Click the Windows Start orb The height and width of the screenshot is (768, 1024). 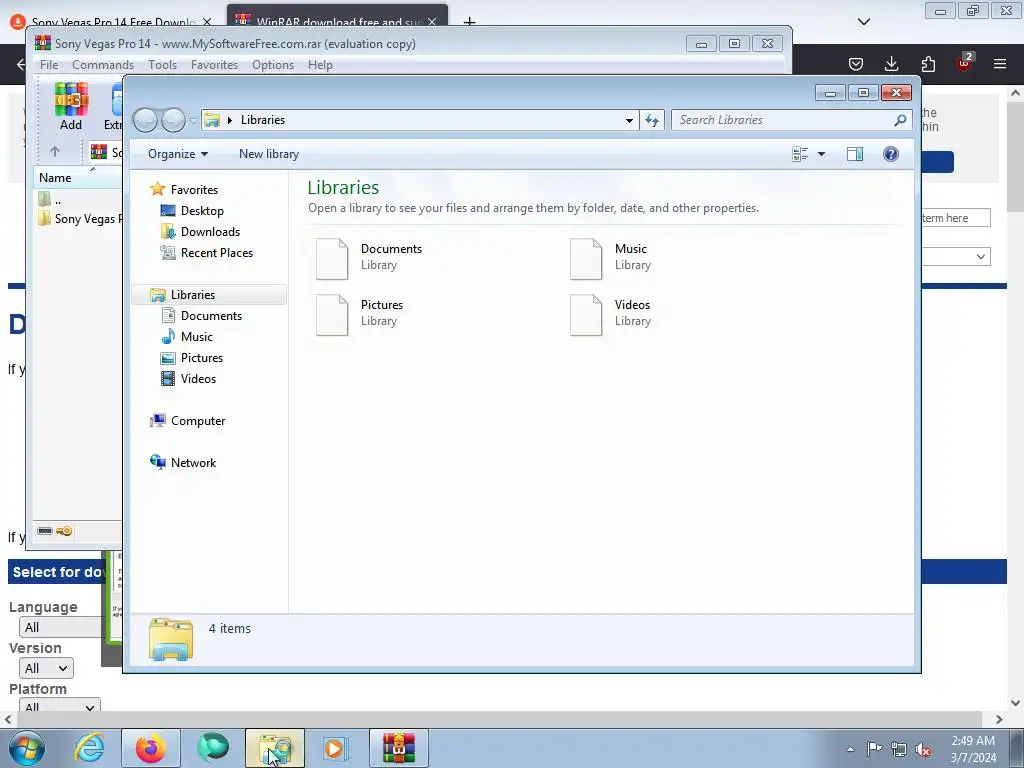27,748
